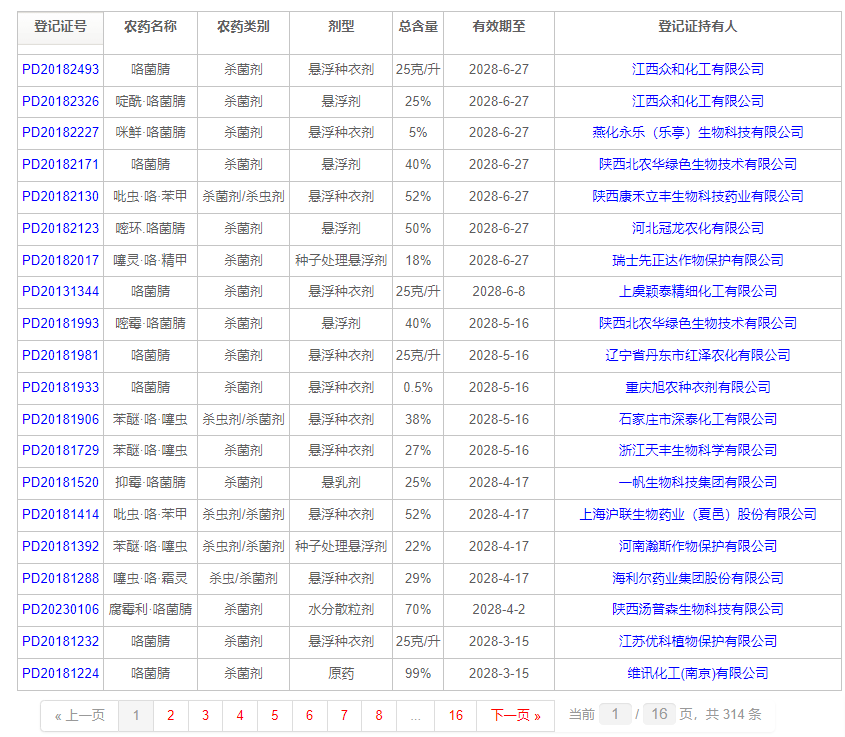View details for PD20182171
This screenshot has width=845, height=737.
tap(60, 164)
